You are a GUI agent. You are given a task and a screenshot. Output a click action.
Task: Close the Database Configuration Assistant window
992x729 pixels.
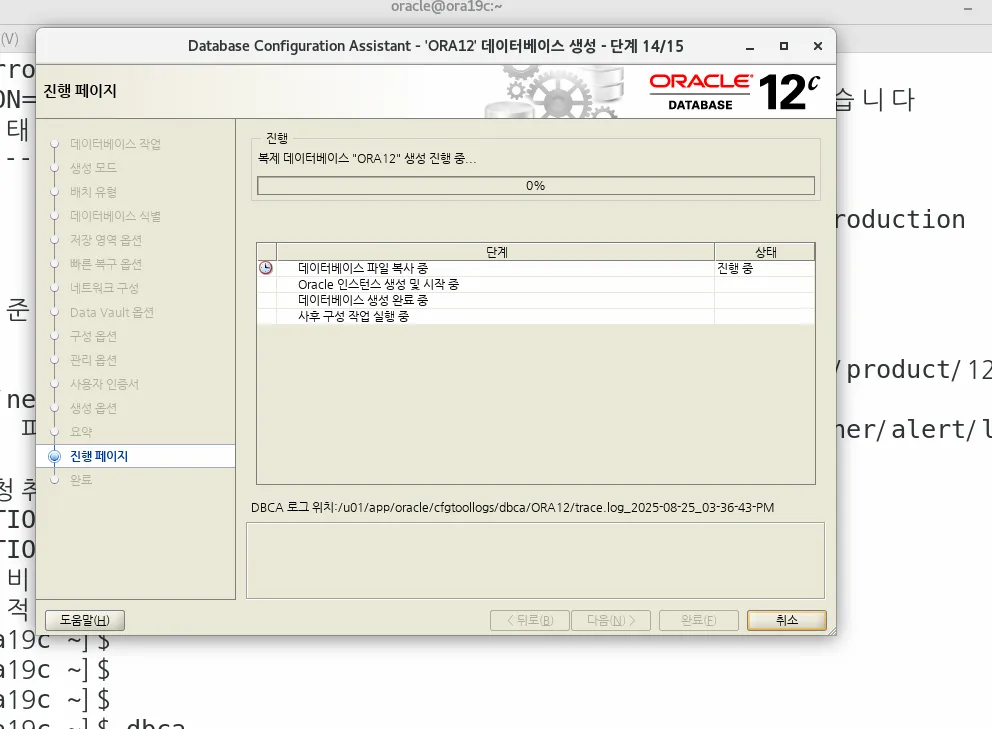[817, 46]
